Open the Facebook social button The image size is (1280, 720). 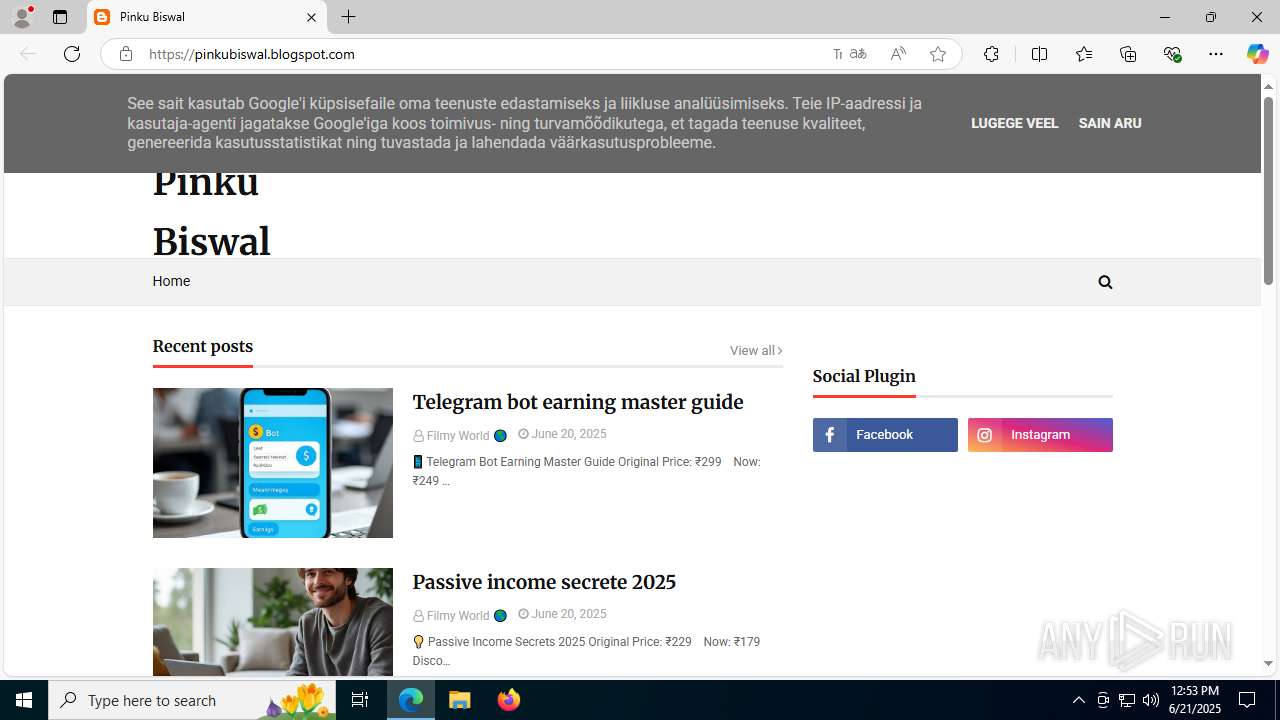coord(885,435)
